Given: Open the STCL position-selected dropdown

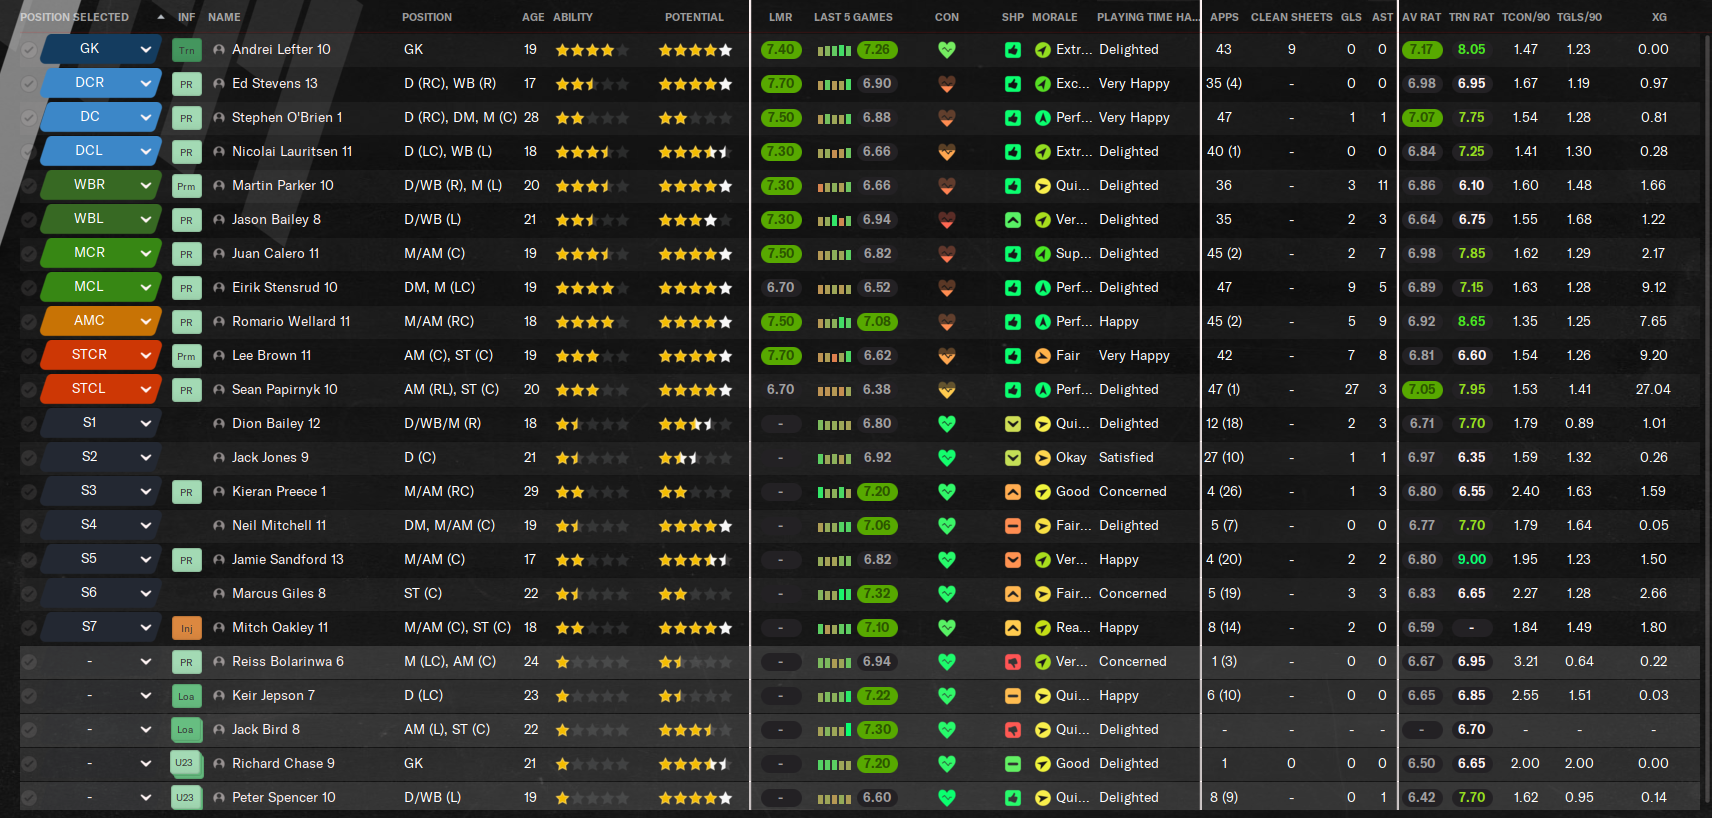Looking at the screenshot, I should (x=101, y=389).
